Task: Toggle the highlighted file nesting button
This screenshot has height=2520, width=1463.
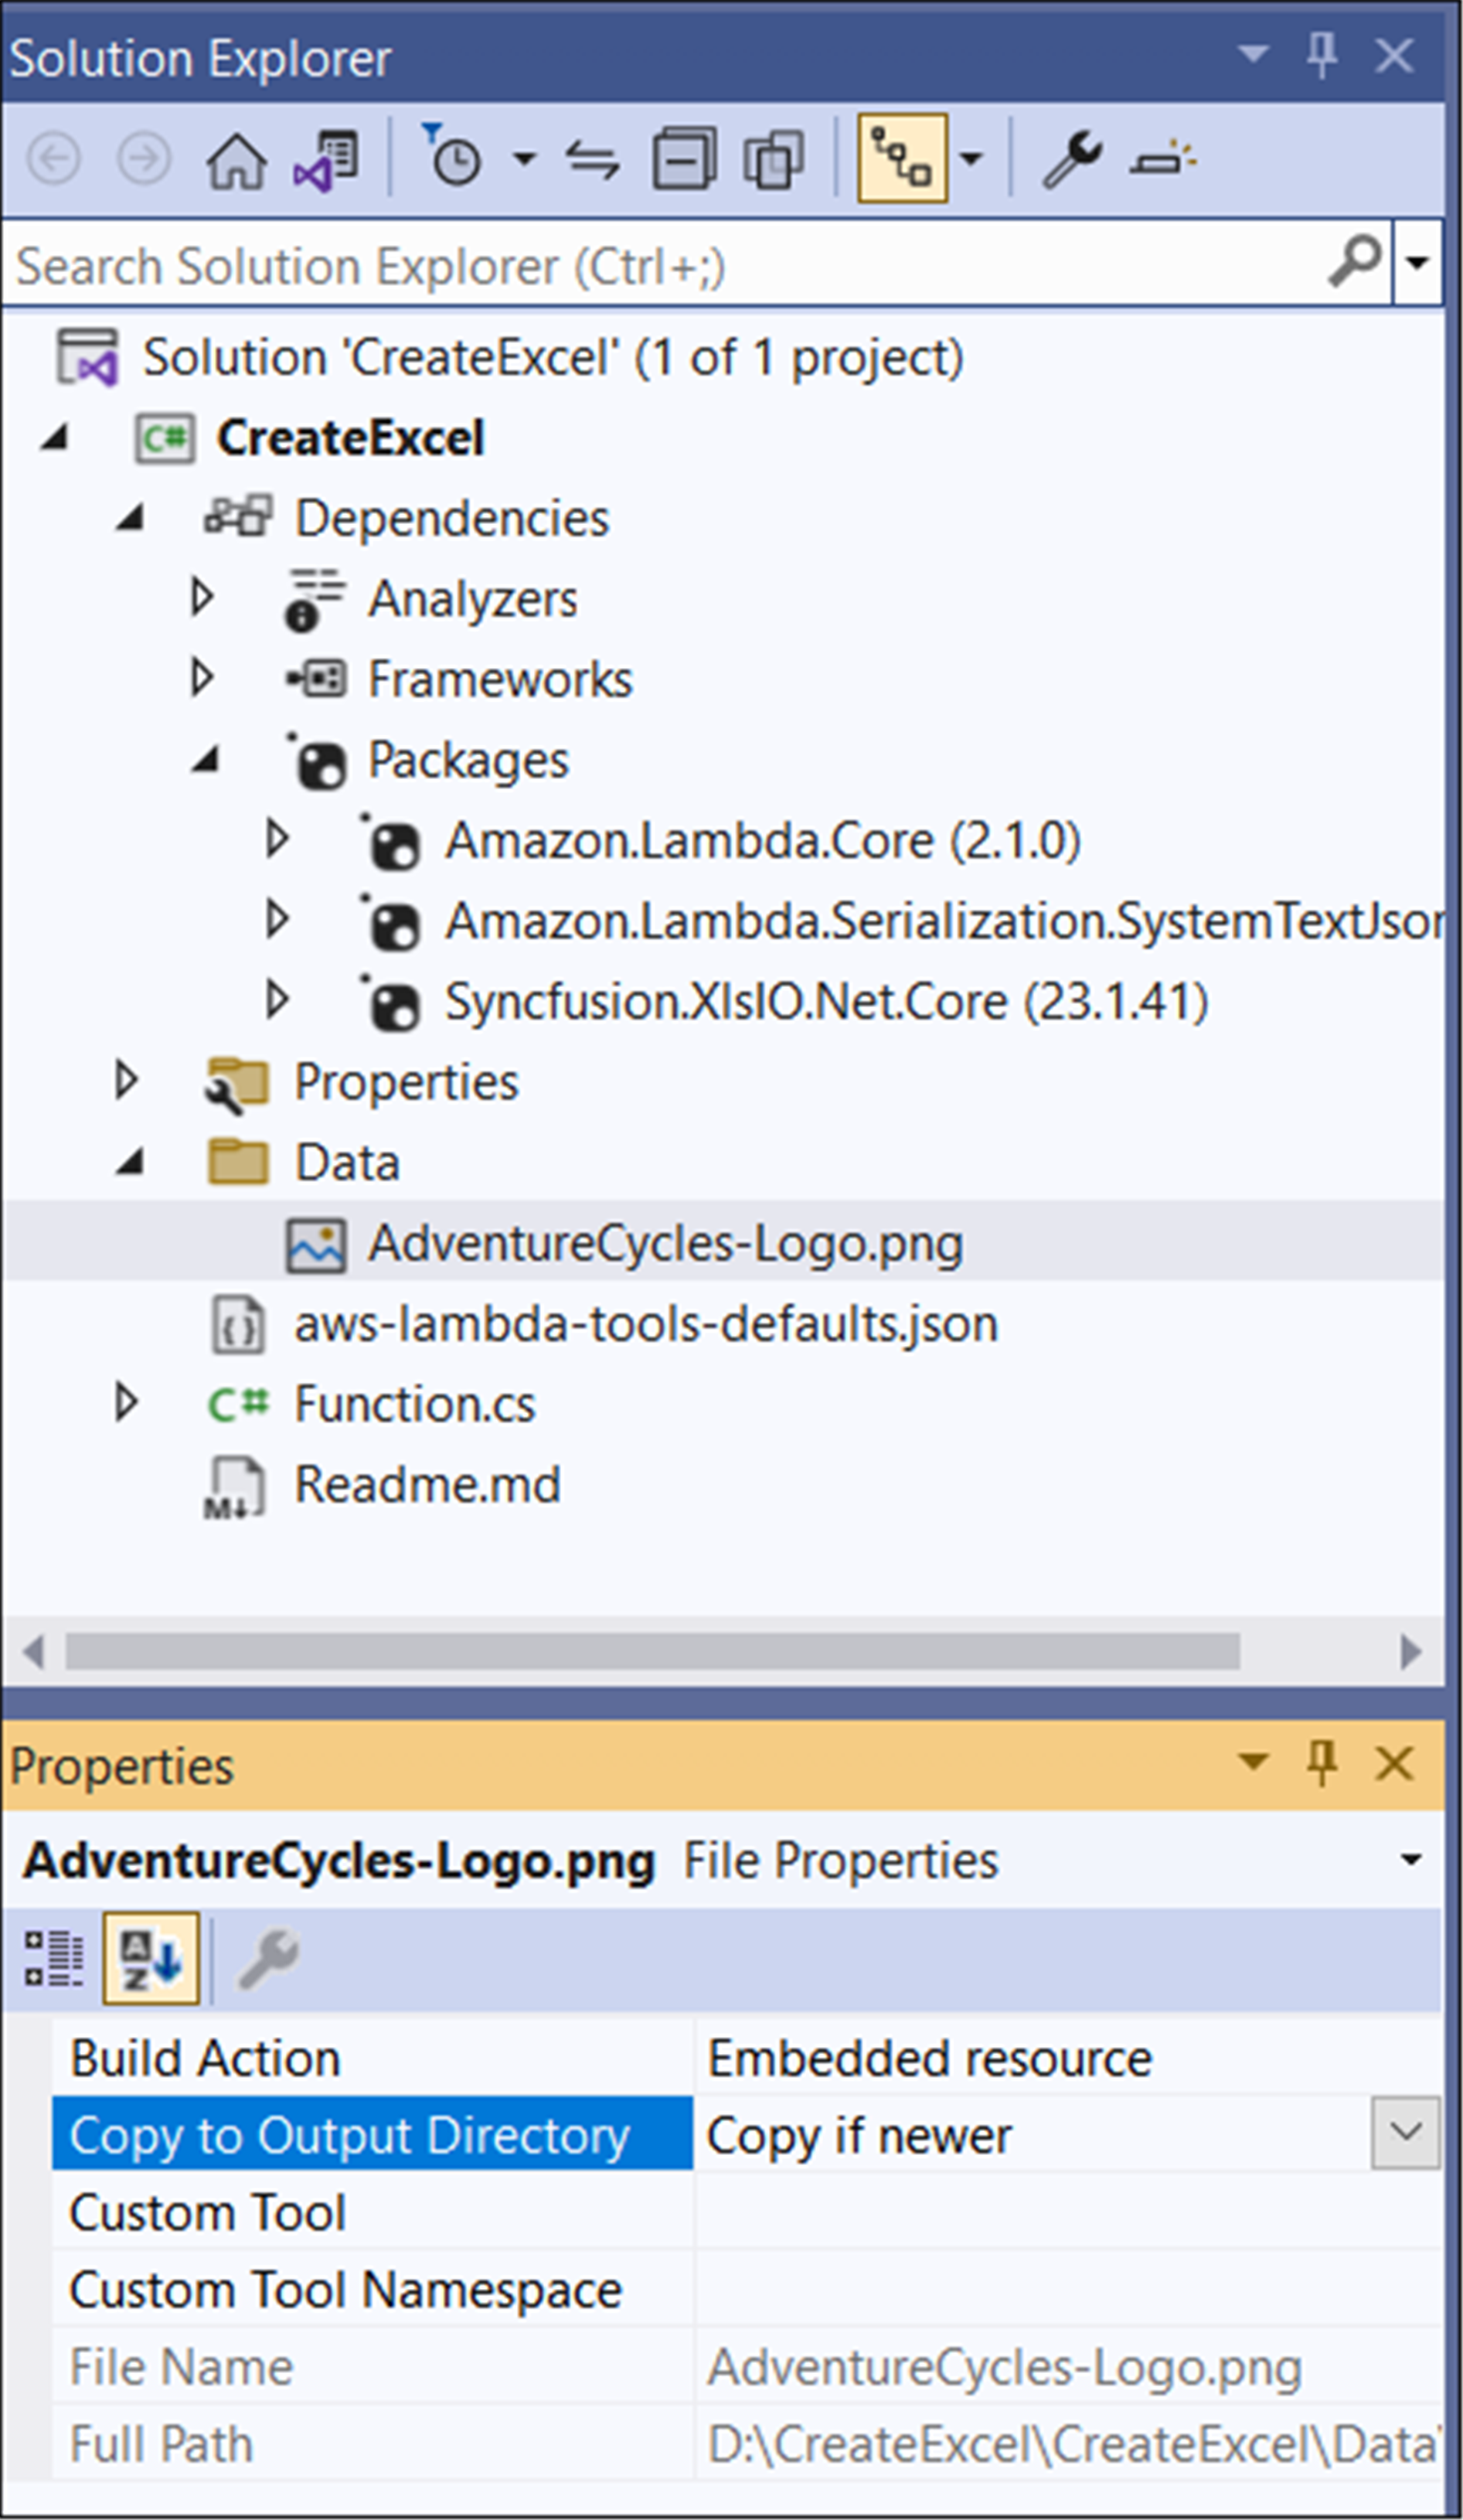Action: (x=902, y=158)
